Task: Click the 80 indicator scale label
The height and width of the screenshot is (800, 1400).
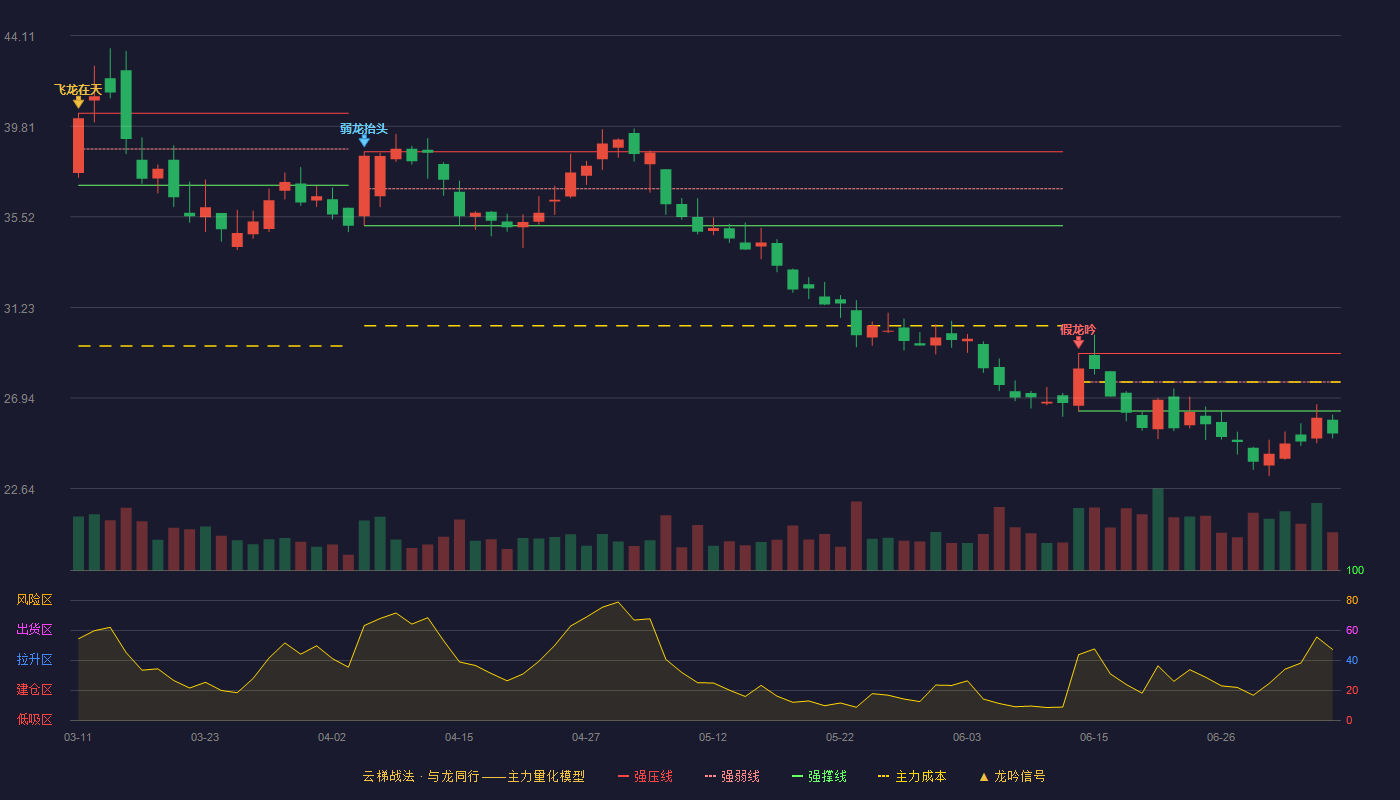Action: pyautogui.click(x=1352, y=600)
